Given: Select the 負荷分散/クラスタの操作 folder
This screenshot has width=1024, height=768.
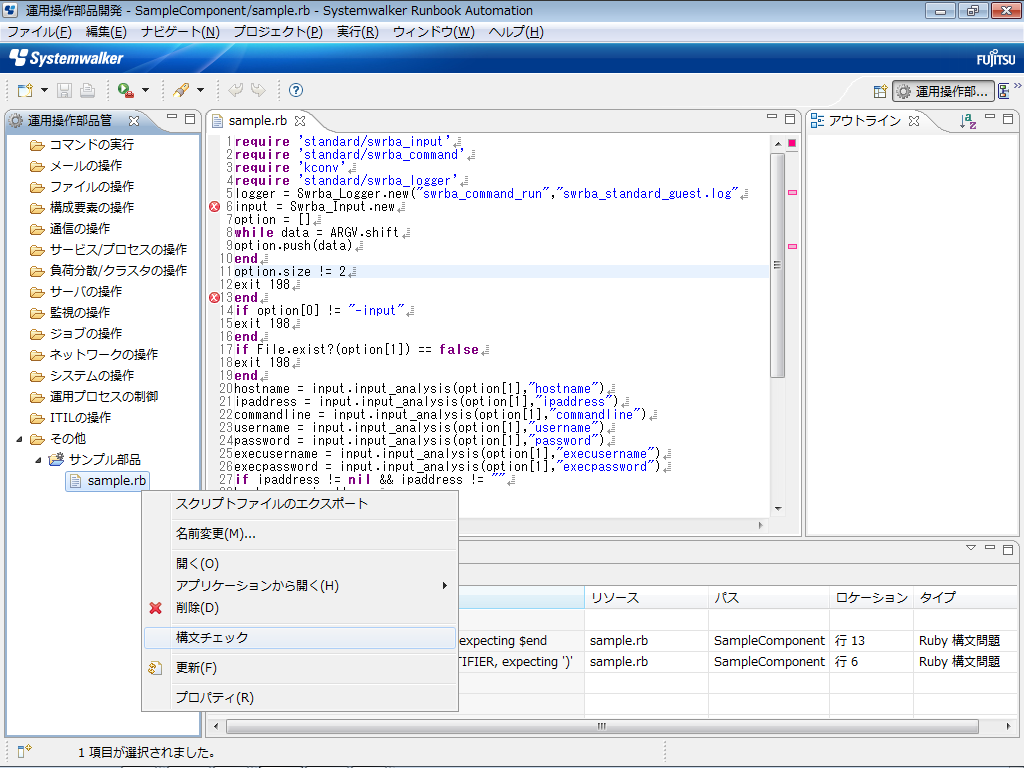Looking at the screenshot, I should 109,270.
